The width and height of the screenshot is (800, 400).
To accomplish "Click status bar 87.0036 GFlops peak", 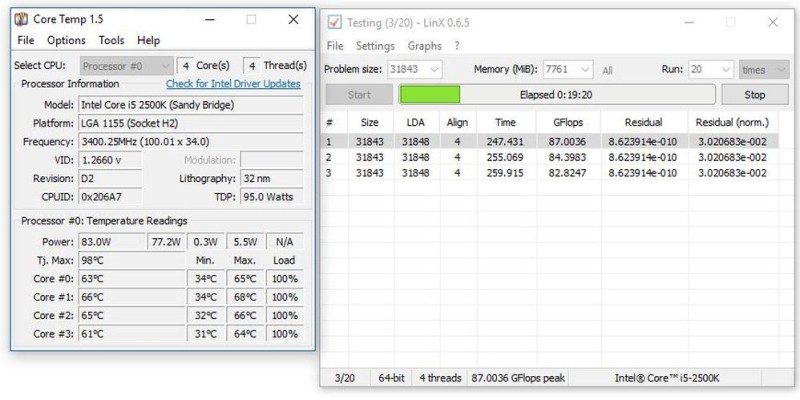I will [518, 378].
